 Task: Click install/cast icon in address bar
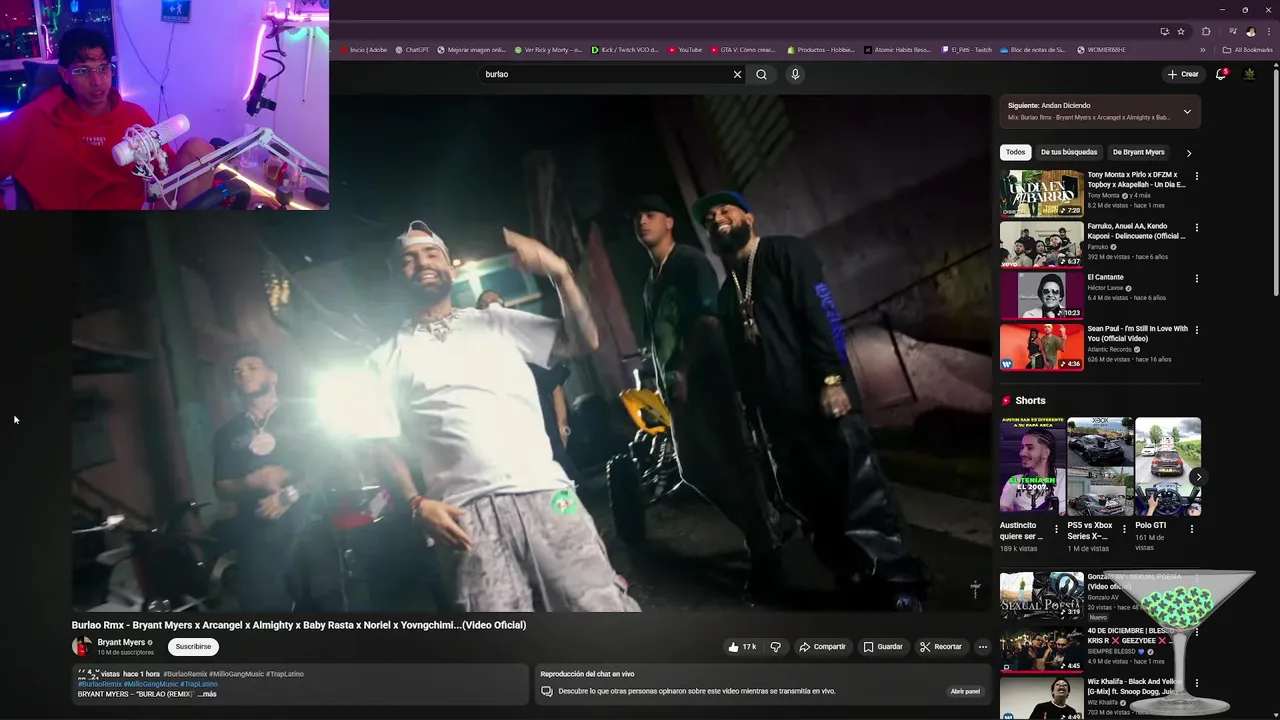(x=1164, y=31)
